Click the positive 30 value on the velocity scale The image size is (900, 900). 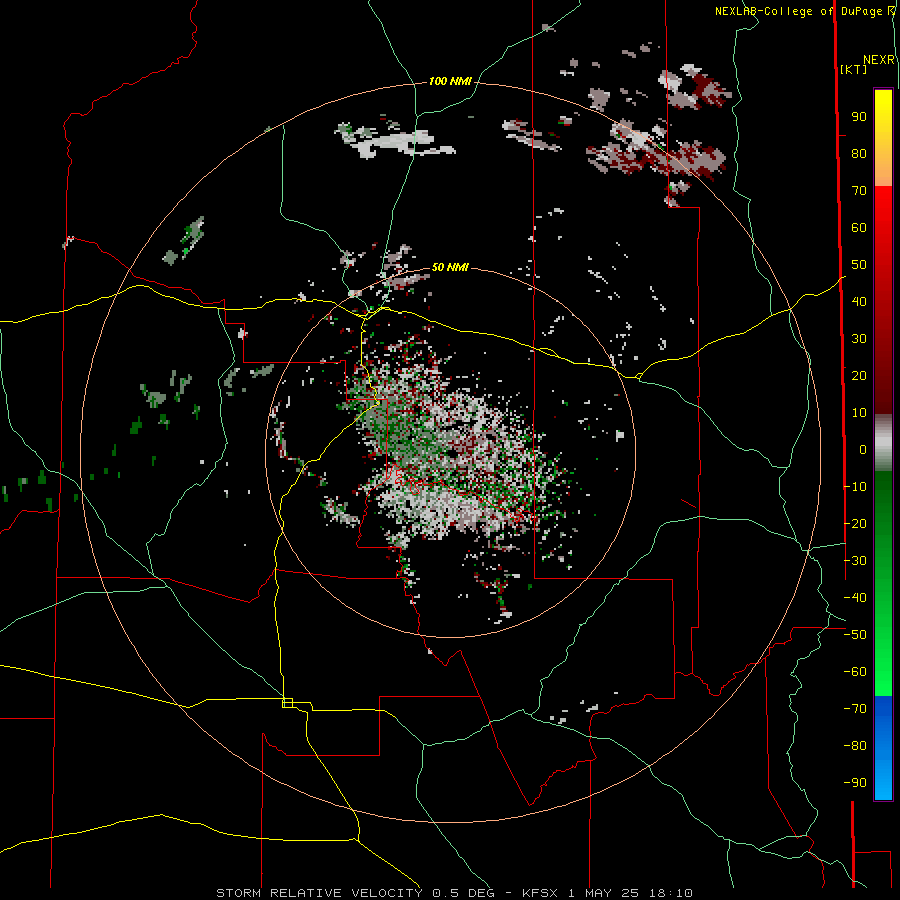tap(859, 339)
